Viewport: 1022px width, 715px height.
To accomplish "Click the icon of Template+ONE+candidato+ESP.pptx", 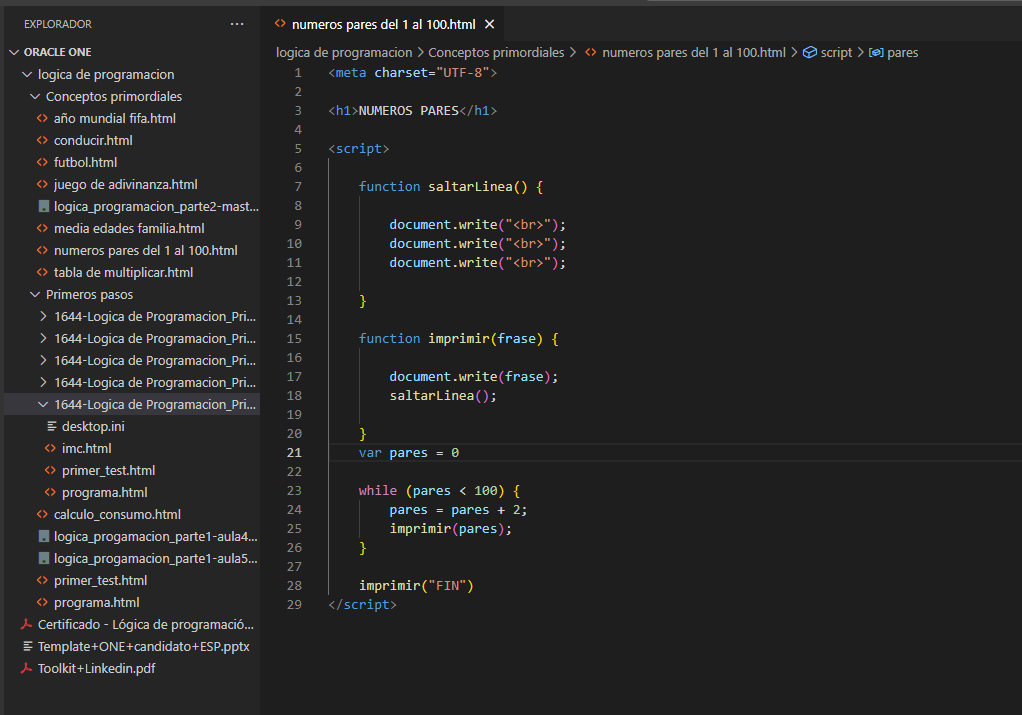I will pyautogui.click(x=27, y=647).
